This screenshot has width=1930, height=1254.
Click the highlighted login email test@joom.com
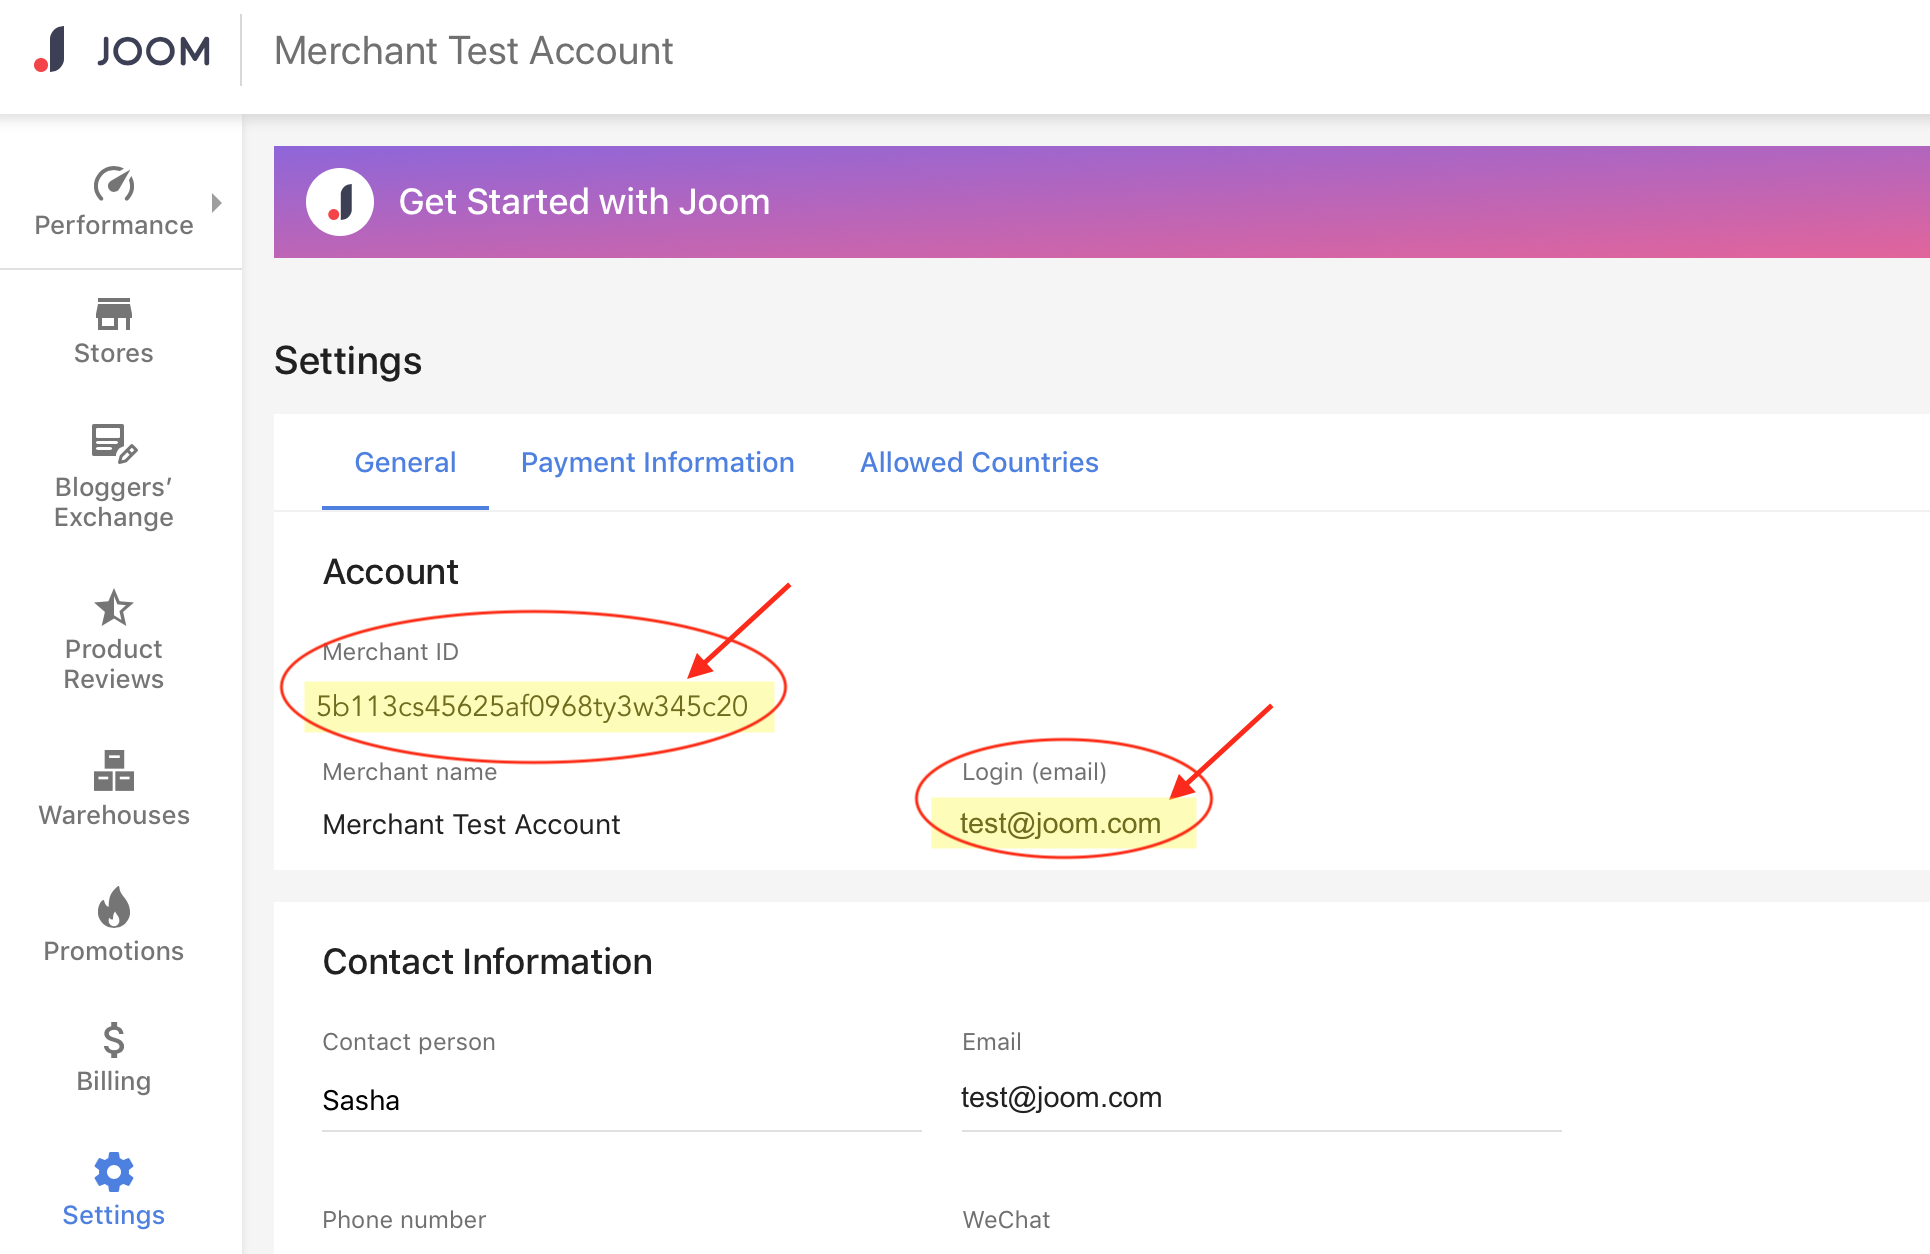tap(1060, 822)
